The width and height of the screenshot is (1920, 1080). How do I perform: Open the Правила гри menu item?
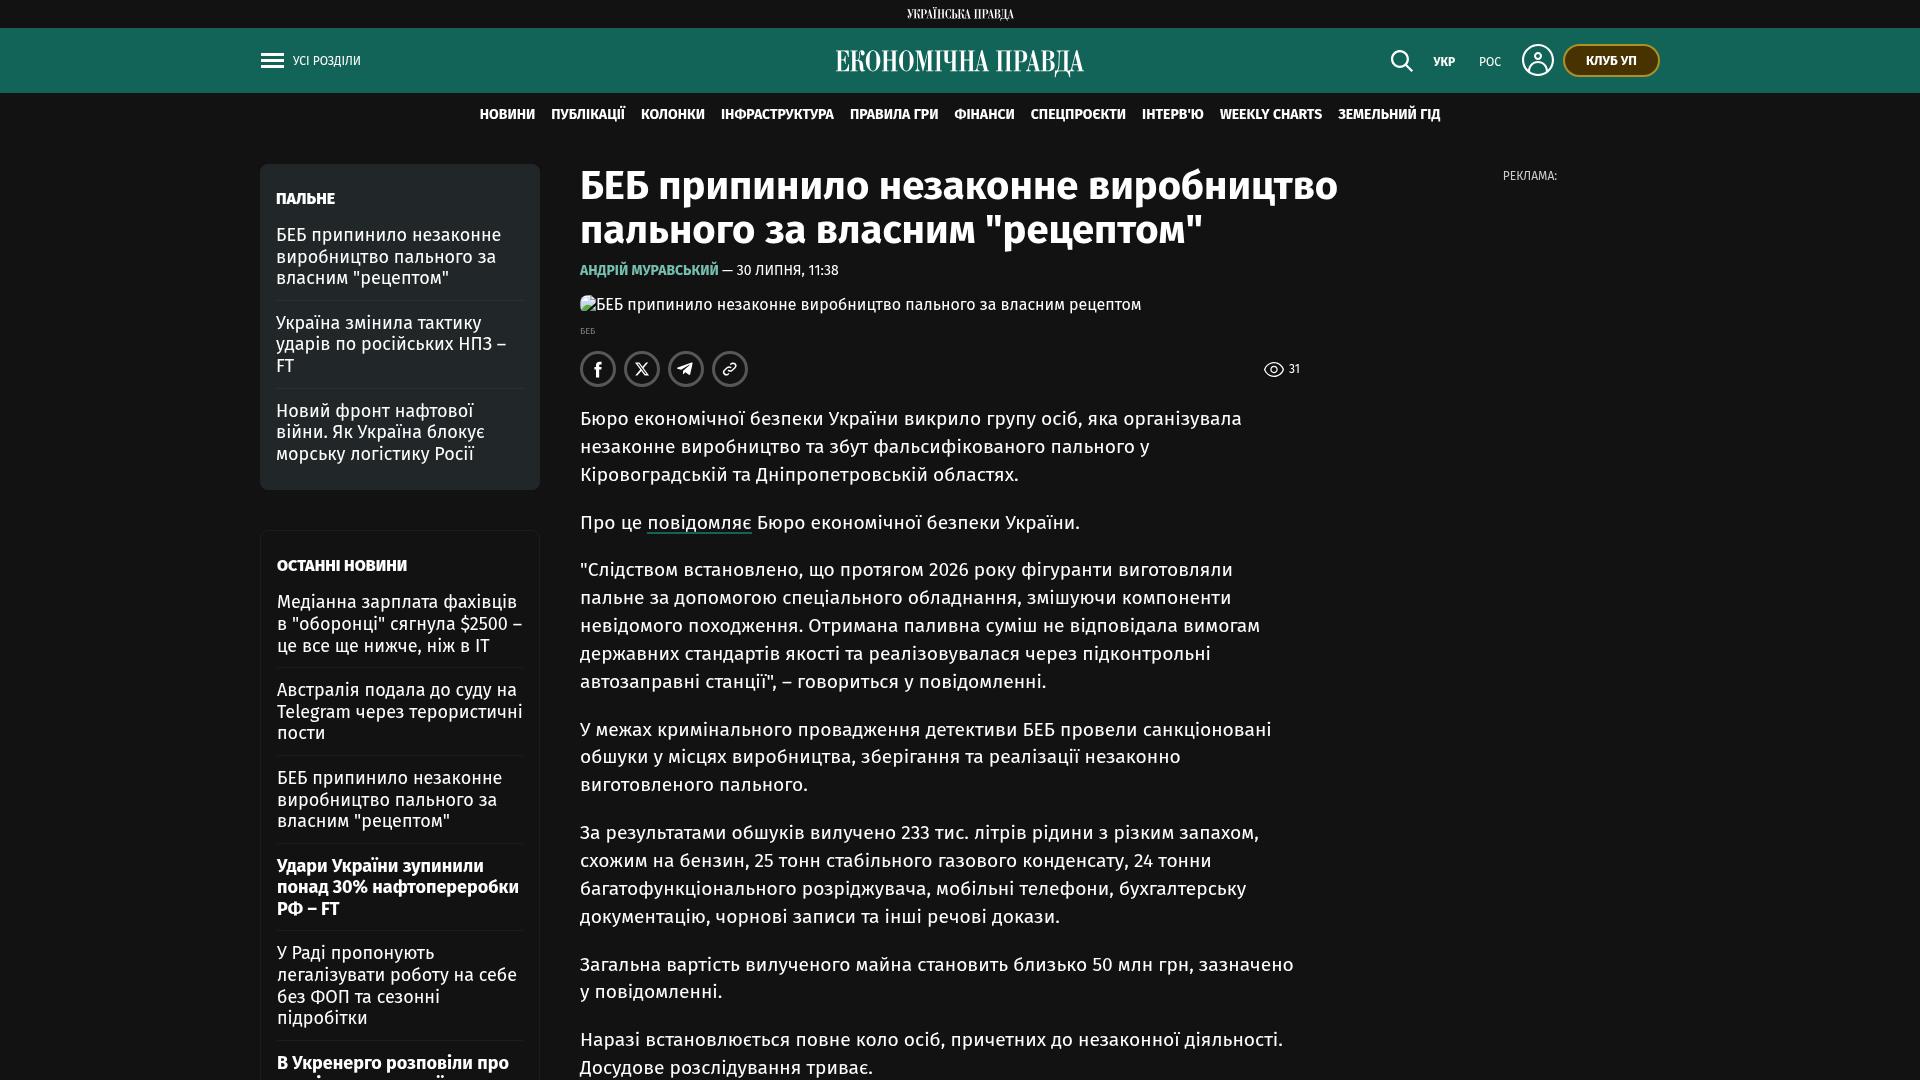(x=894, y=115)
